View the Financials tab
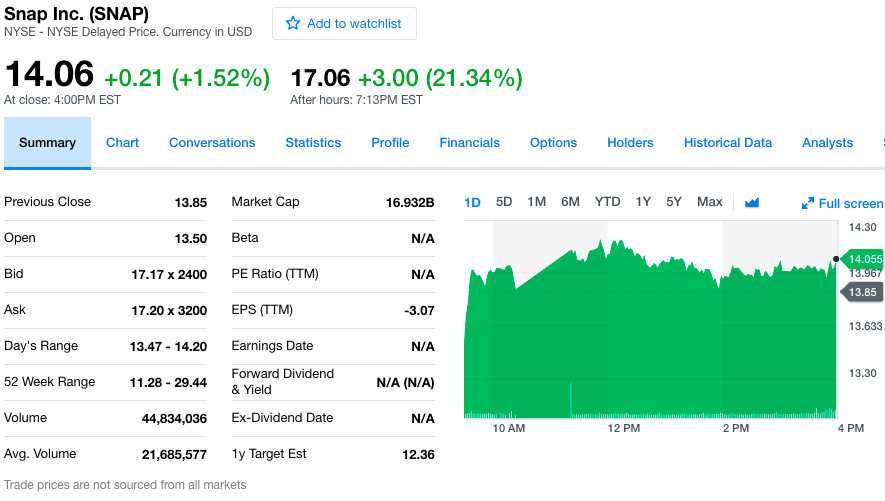Image resolution: width=885 pixels, height=501 pixels. [470, 143]
